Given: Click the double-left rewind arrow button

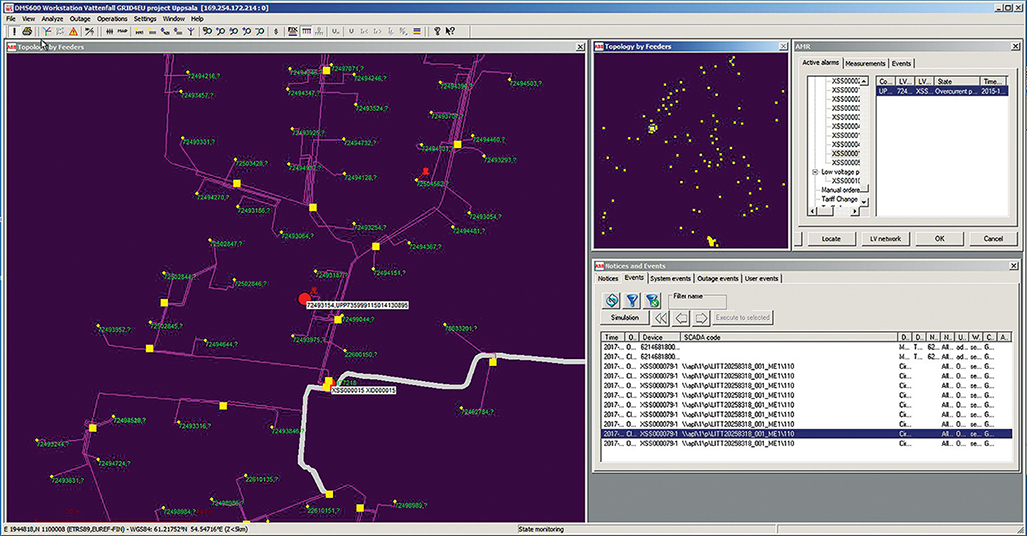Looking at the screenshot, I should click(x=660, y=318).
